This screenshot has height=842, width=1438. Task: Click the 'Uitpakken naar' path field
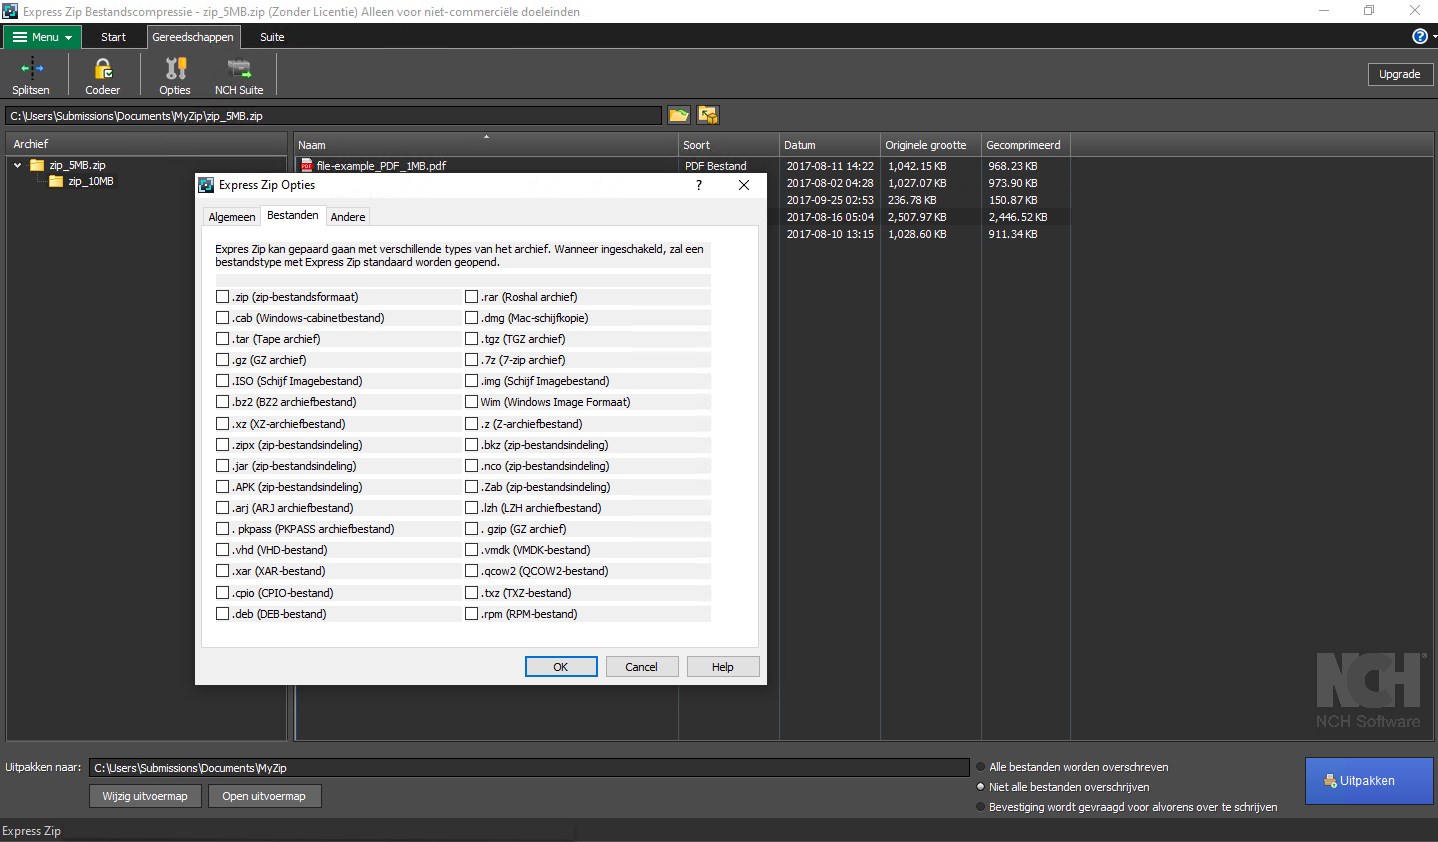click(529, 768)
